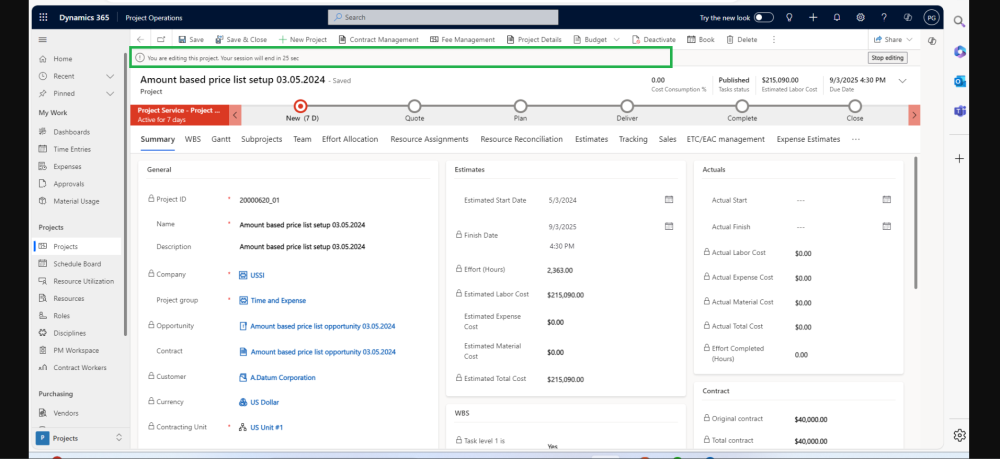Open Fee Management
This screenshot has height=459, width=1000.
462,40
